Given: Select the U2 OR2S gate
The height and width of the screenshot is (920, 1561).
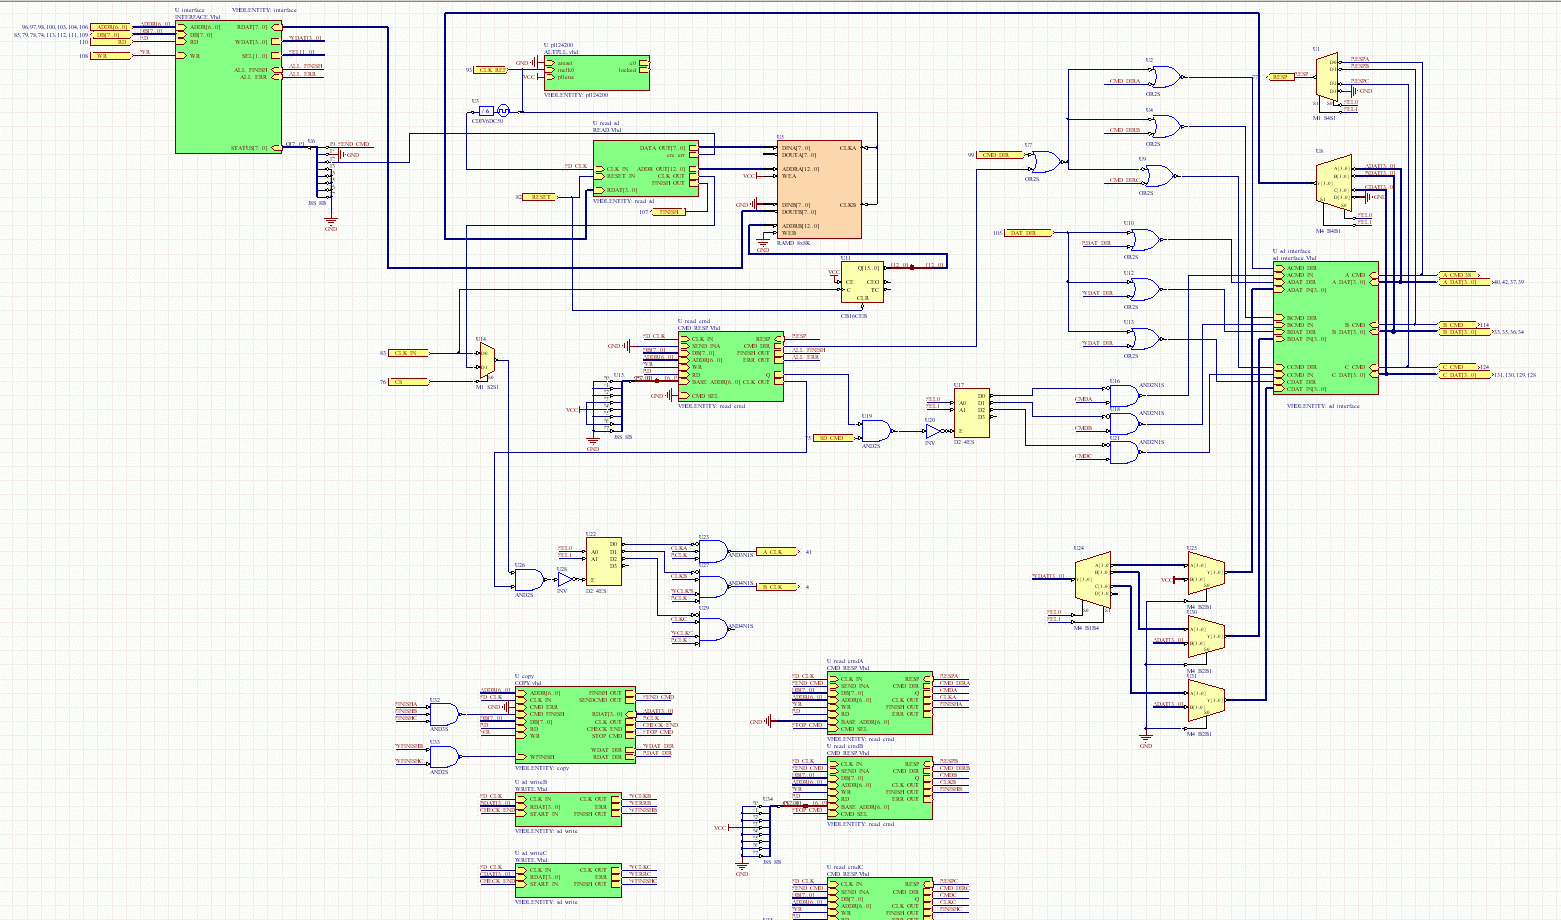Looking at the screenshot, I should tap(1163, 75).
